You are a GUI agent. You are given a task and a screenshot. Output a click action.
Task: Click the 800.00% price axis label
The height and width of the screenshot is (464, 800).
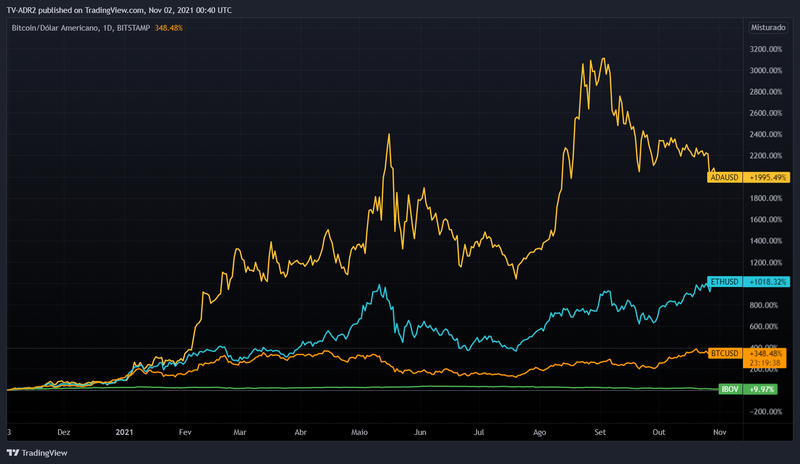[x=764, y=305]
